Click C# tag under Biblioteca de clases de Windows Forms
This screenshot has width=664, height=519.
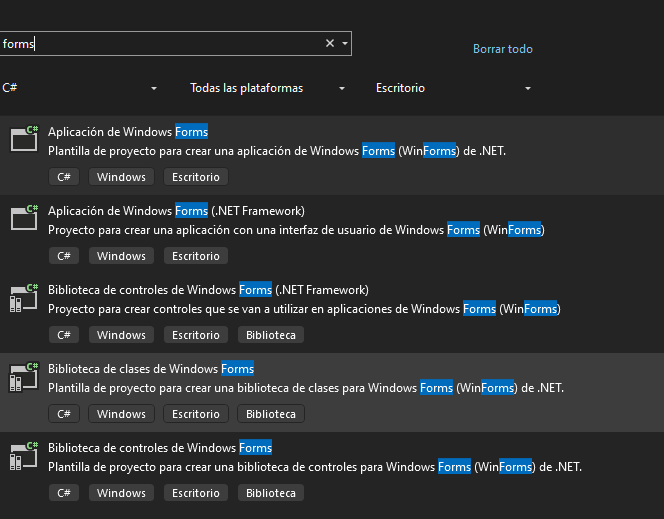64,414
